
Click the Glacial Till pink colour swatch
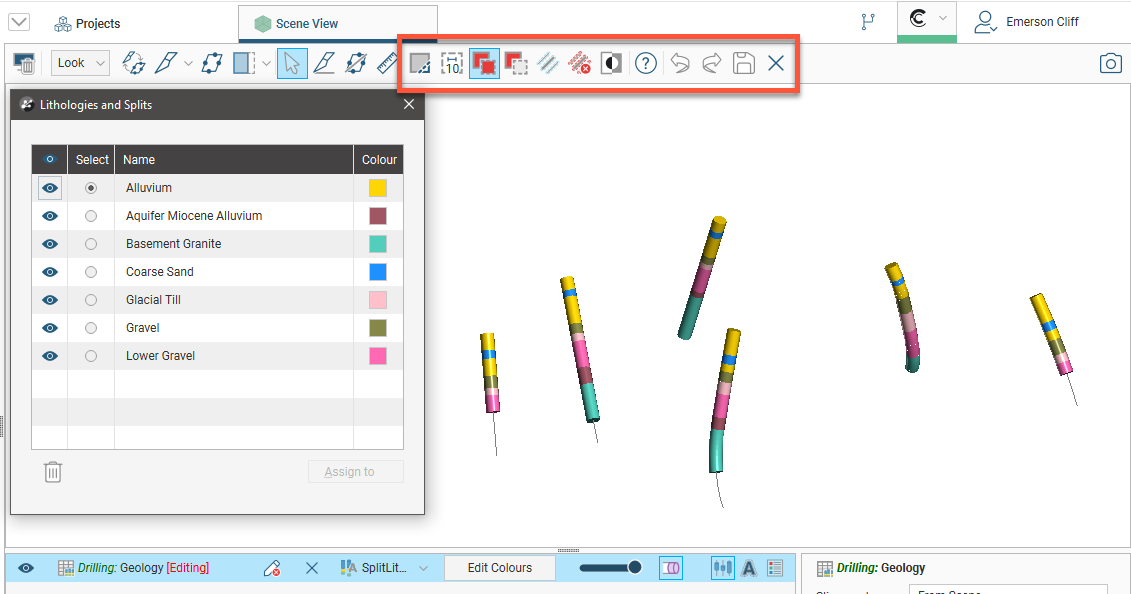coord(377,300)
